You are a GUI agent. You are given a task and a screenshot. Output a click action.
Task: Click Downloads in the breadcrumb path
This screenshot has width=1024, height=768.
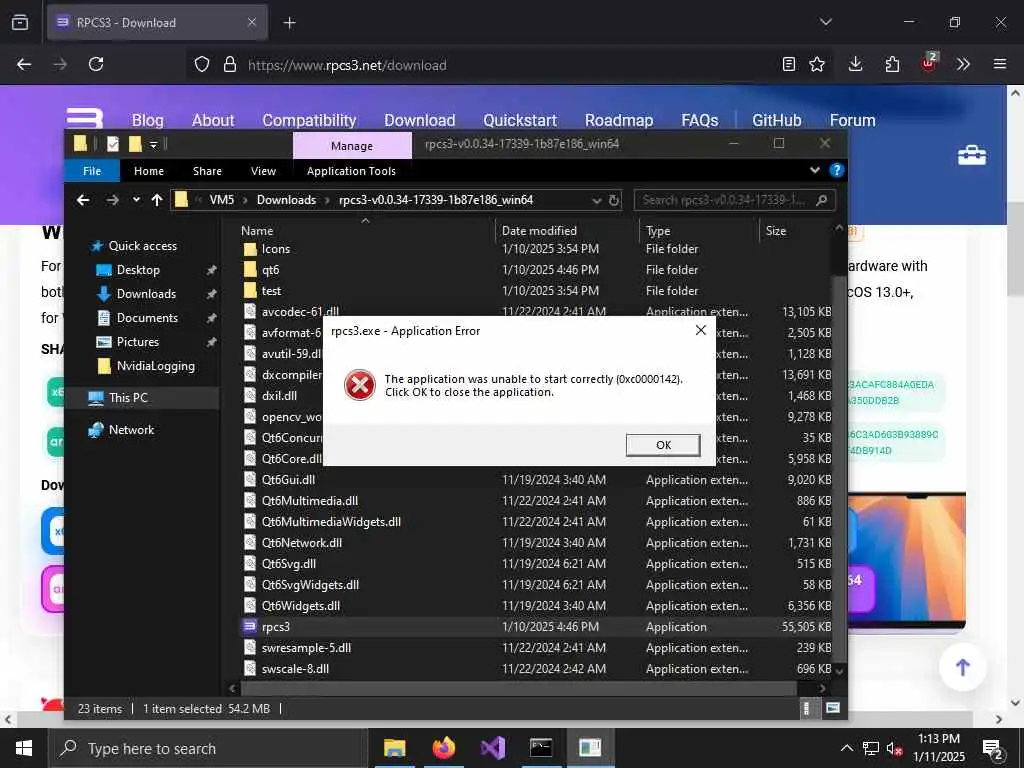tap(286, 200)
